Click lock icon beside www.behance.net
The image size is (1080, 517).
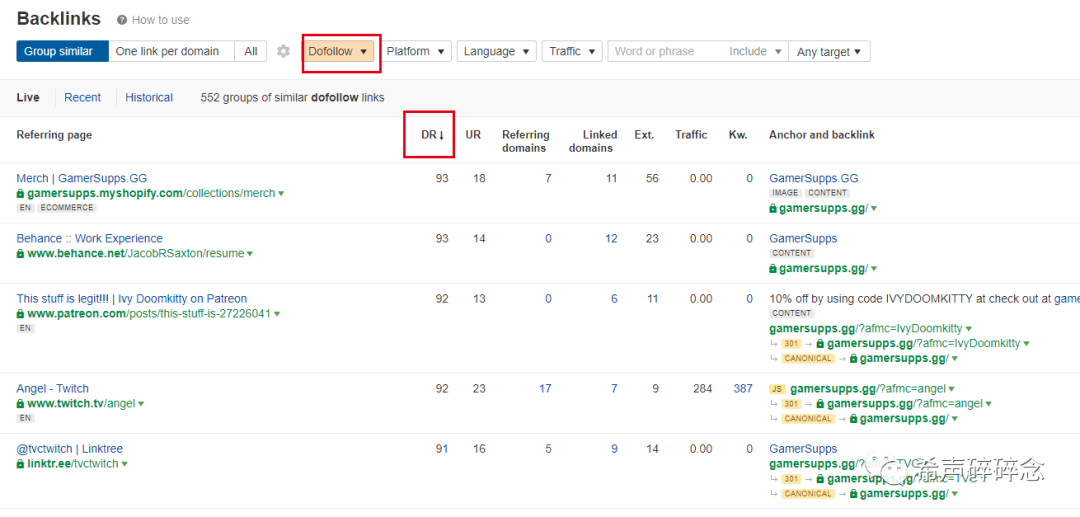21,253
